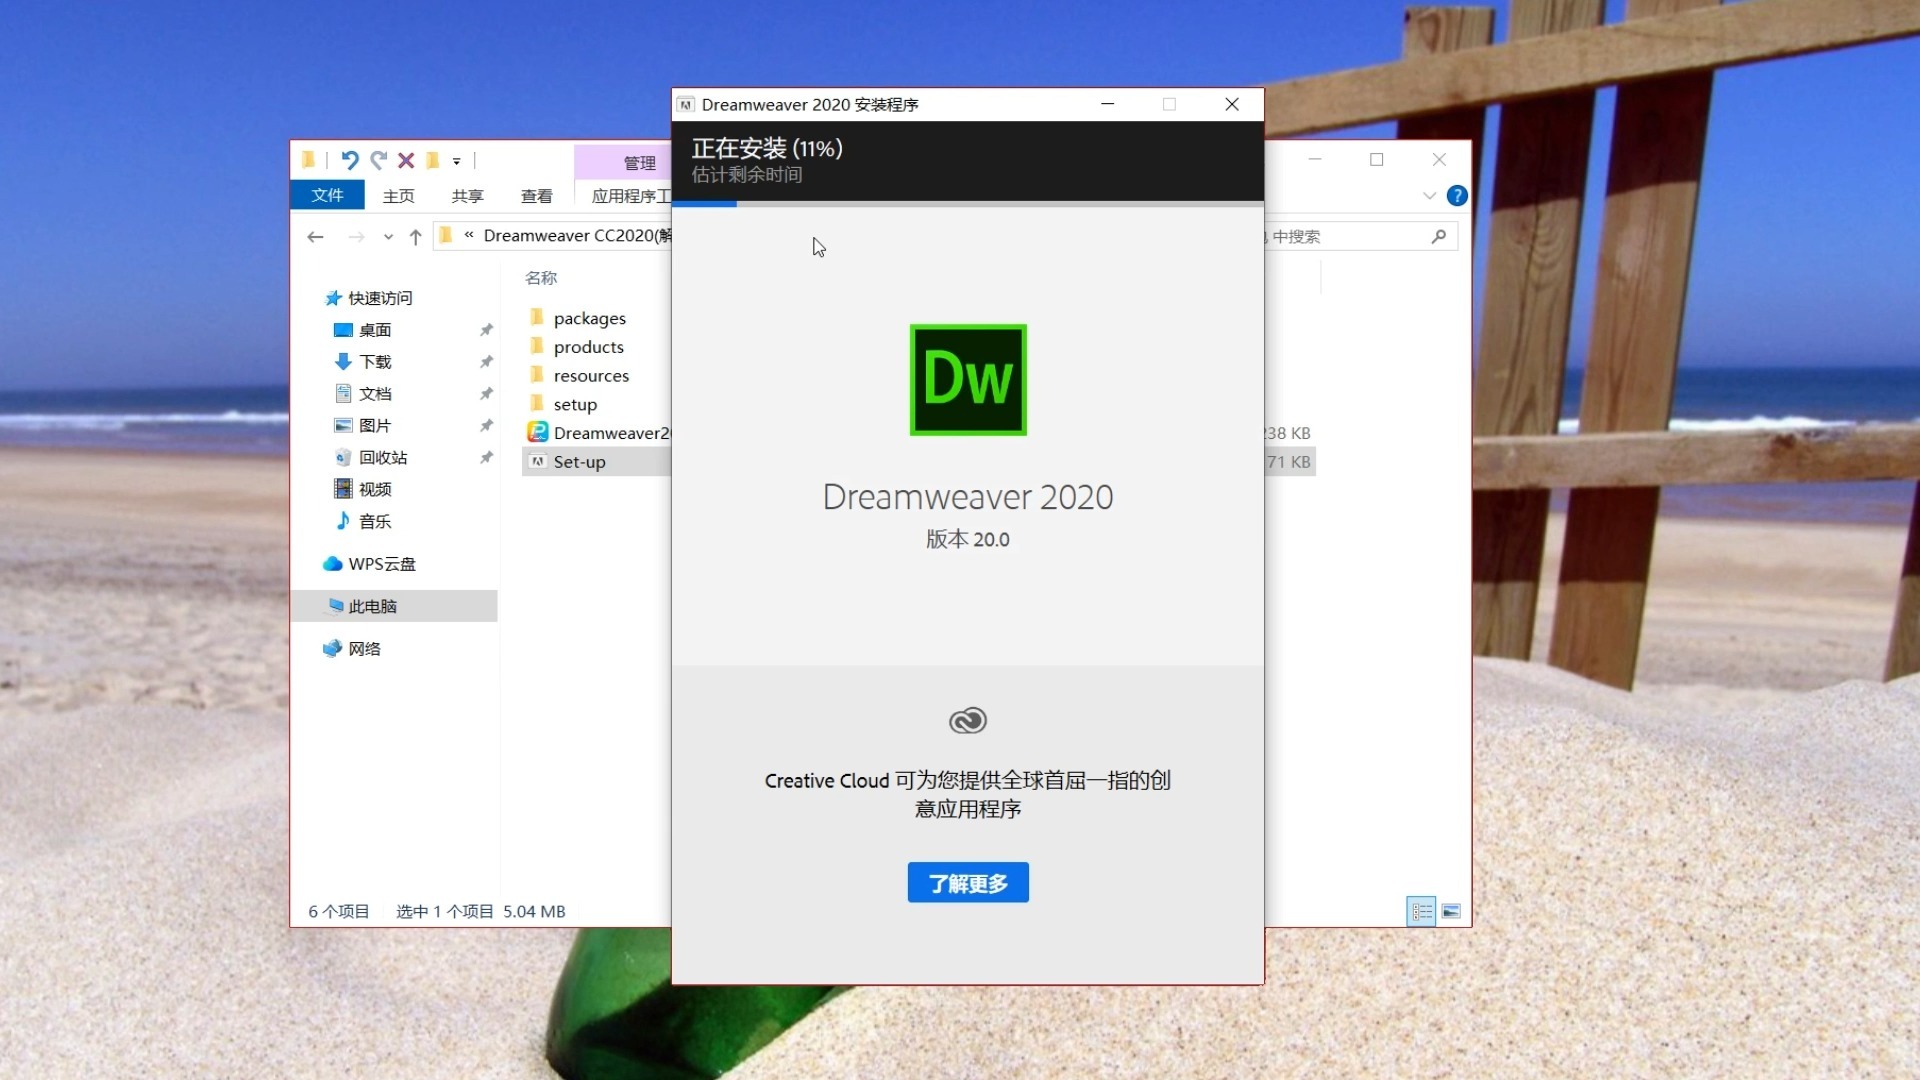Sort by 名称 column header
Screen dimensions: 1920x1080
[x=541, y=278]
